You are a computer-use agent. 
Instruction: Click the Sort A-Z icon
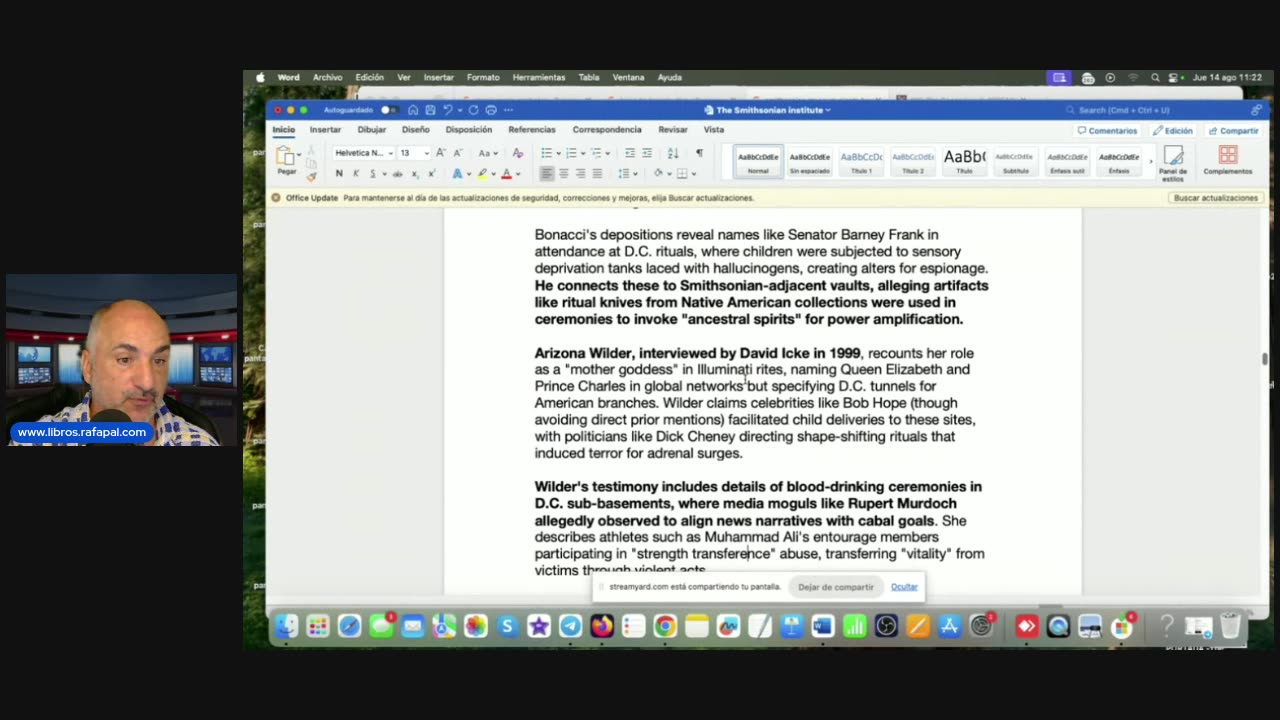673,153
